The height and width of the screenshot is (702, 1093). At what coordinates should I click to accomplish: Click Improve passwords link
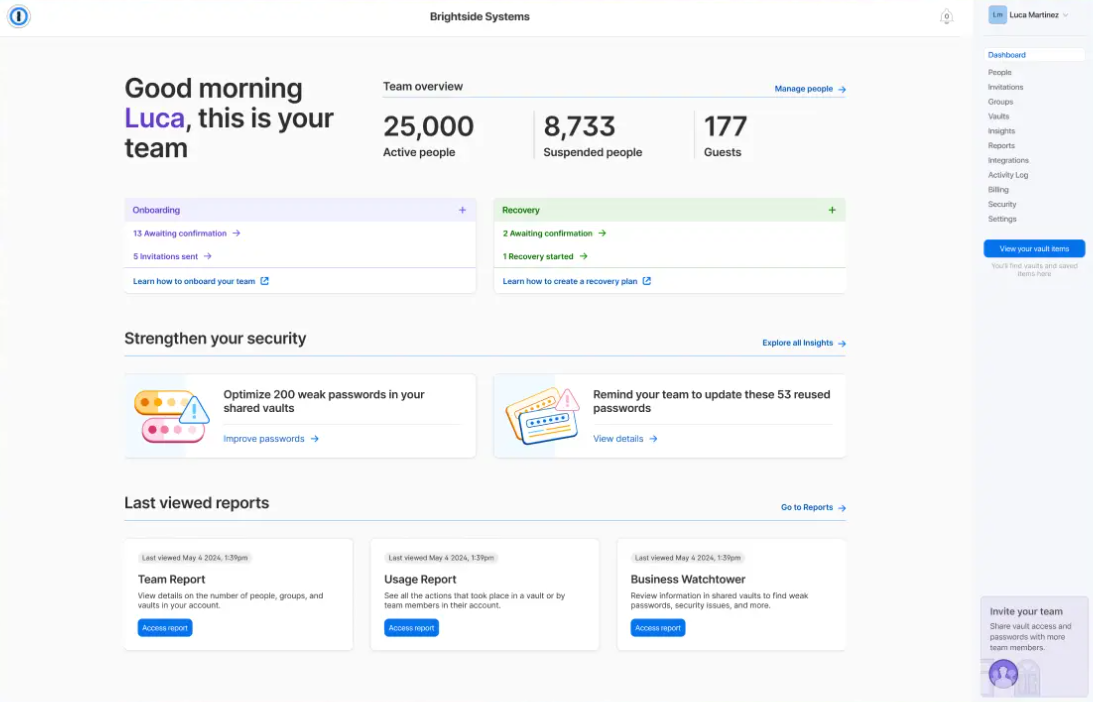pos(264,438)
